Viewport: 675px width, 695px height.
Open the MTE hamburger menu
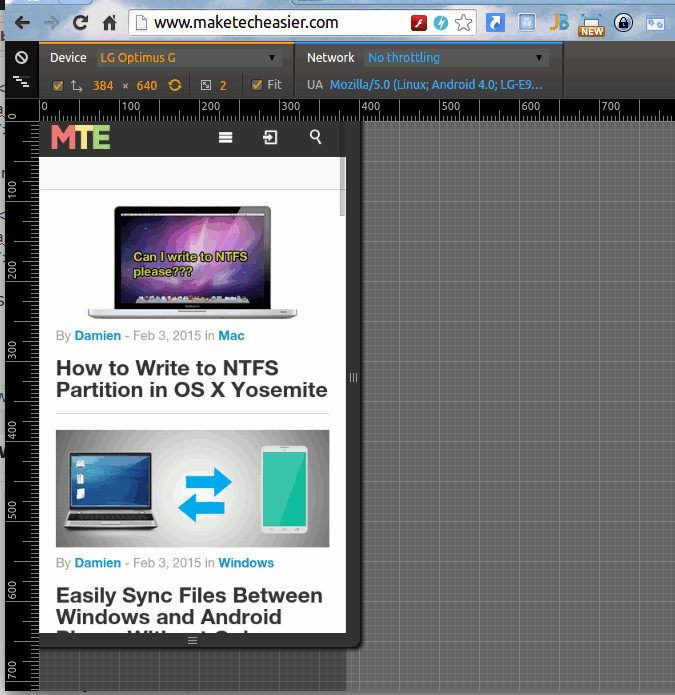click(x=226, y=138)
